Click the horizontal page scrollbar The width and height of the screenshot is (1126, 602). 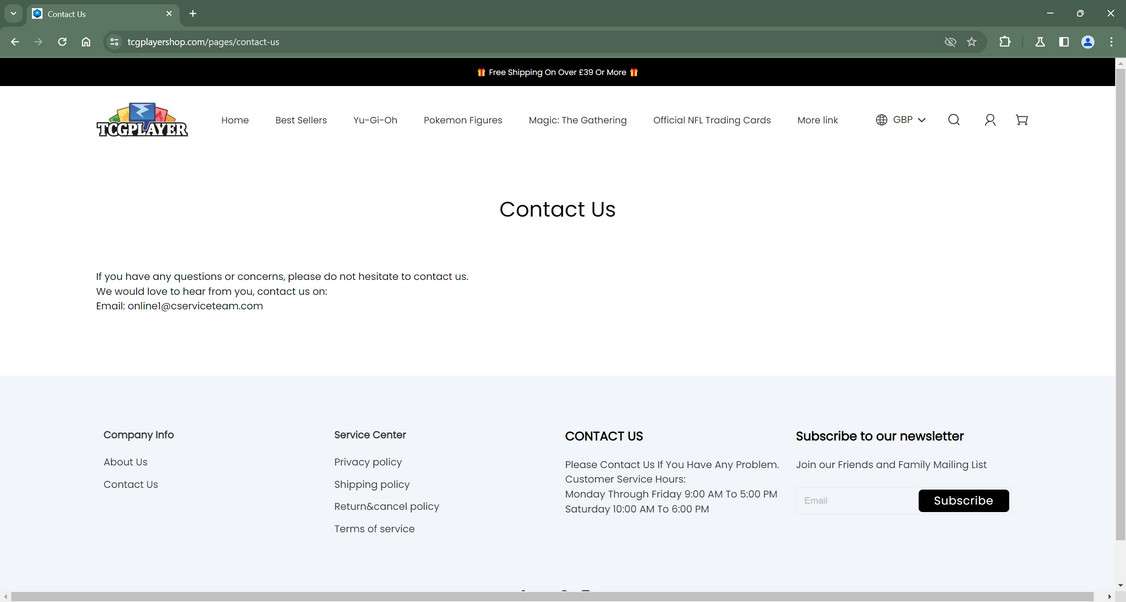pos(553,597)
